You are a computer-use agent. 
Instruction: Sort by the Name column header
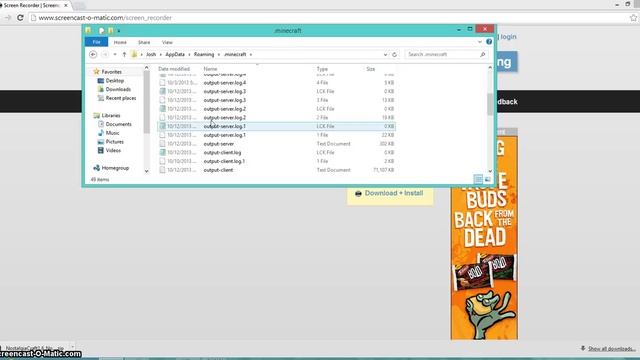pyautogui.click(x=210, y=69)
